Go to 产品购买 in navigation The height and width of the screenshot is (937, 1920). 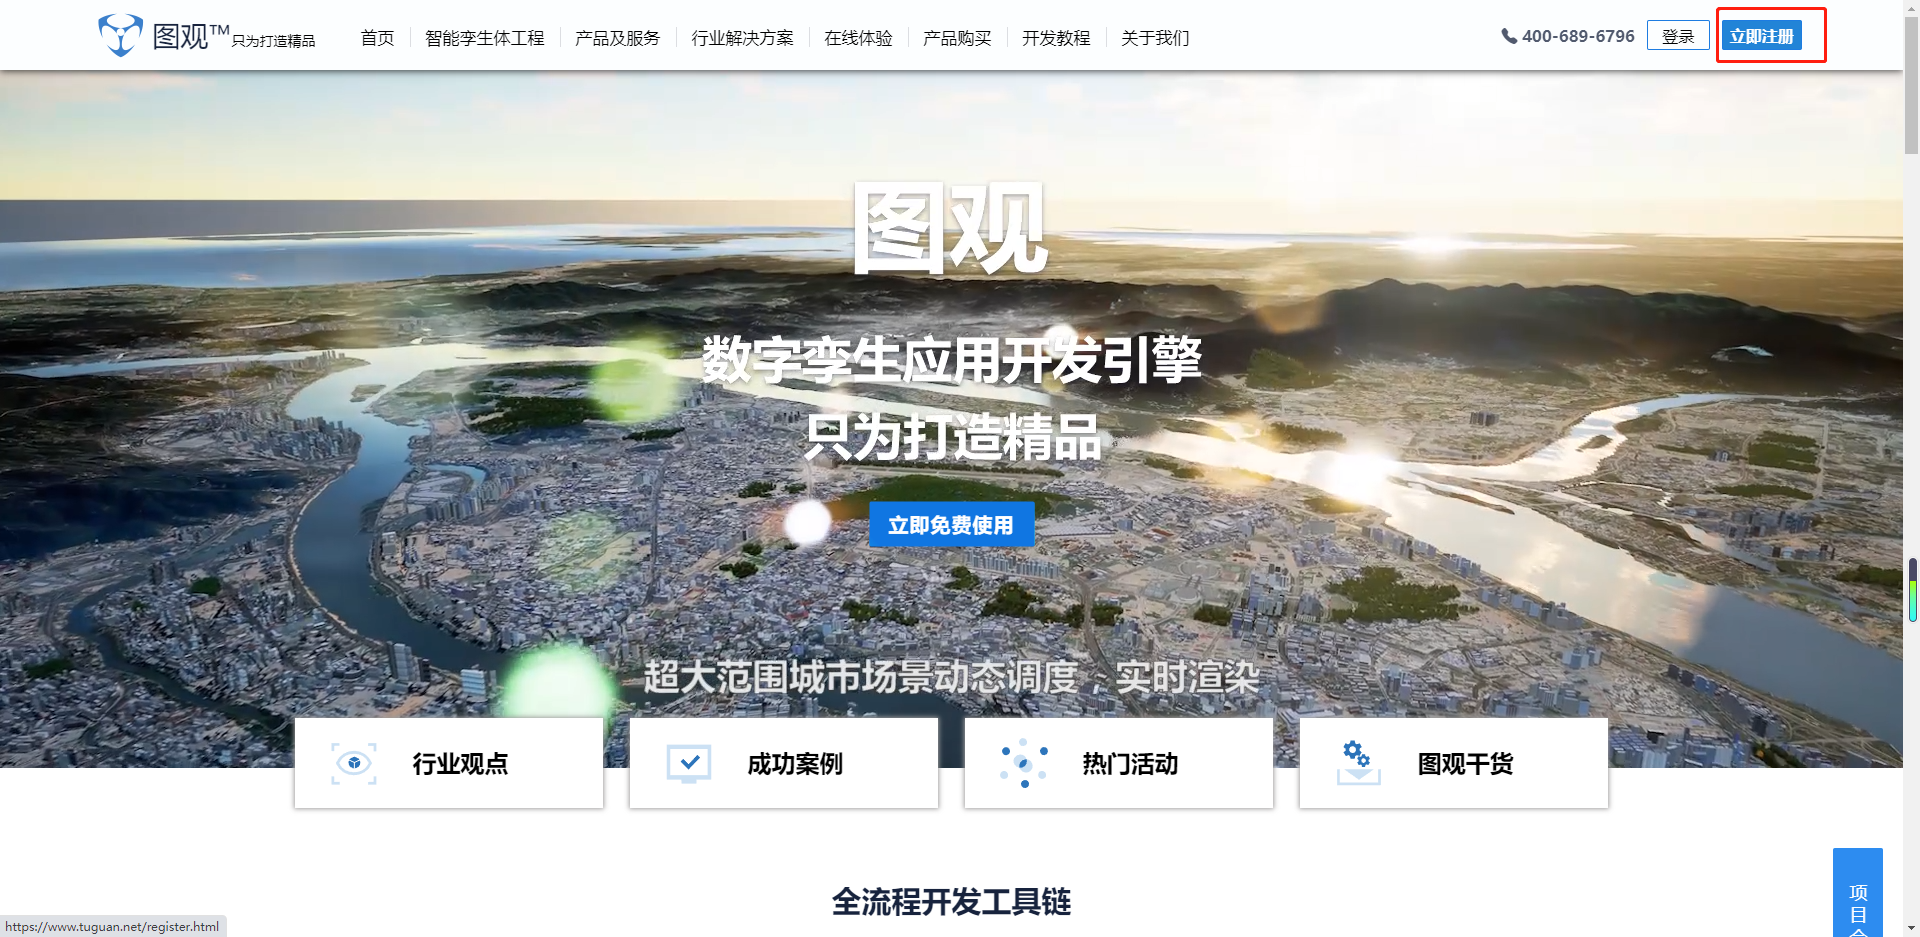coord(957,38)
